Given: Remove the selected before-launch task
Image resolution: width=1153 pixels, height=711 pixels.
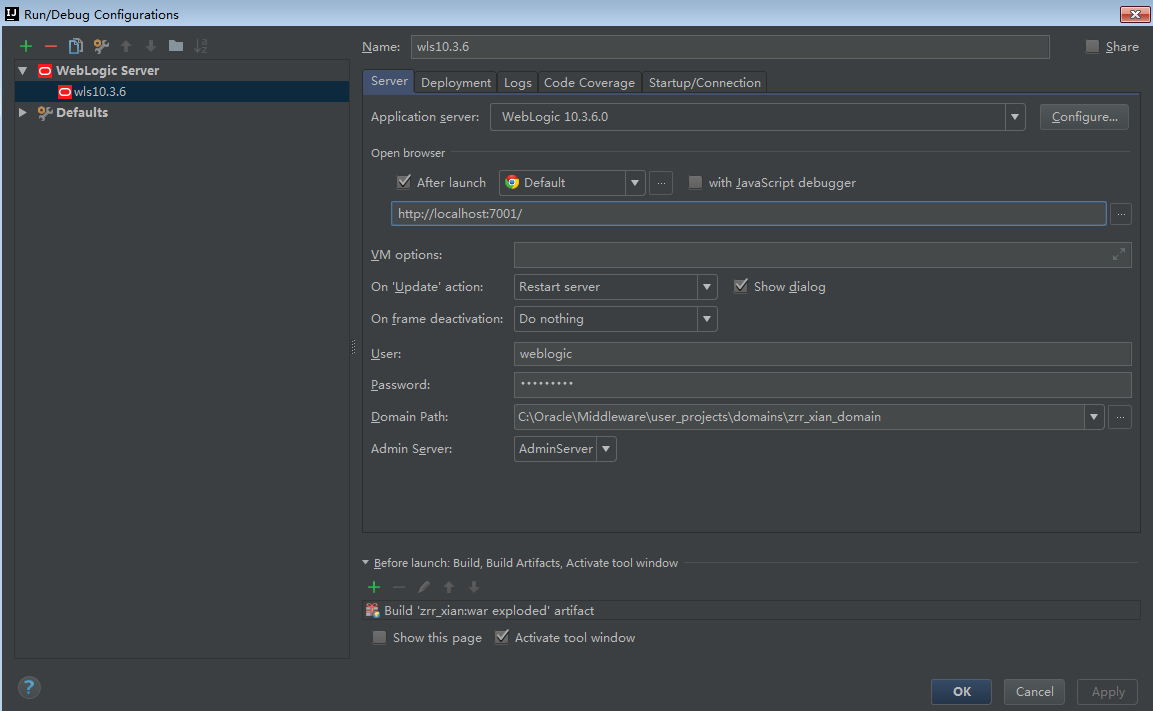Looking at the screenshot, I should click(x=399, y=587).
